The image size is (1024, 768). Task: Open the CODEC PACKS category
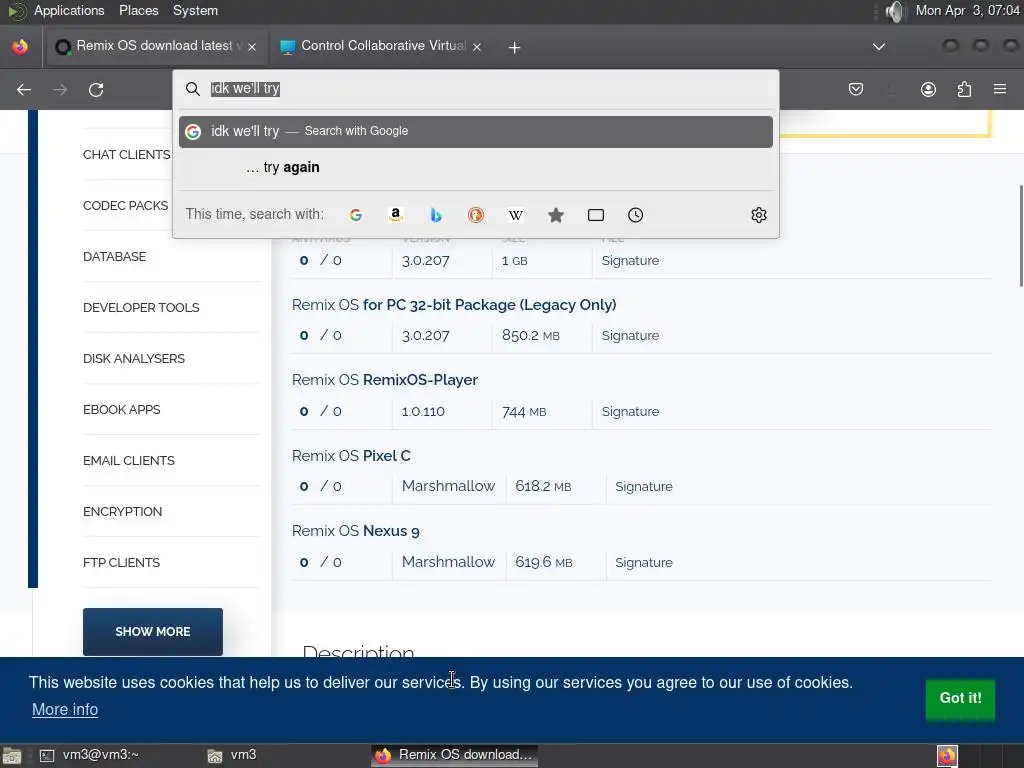[125, 206]
